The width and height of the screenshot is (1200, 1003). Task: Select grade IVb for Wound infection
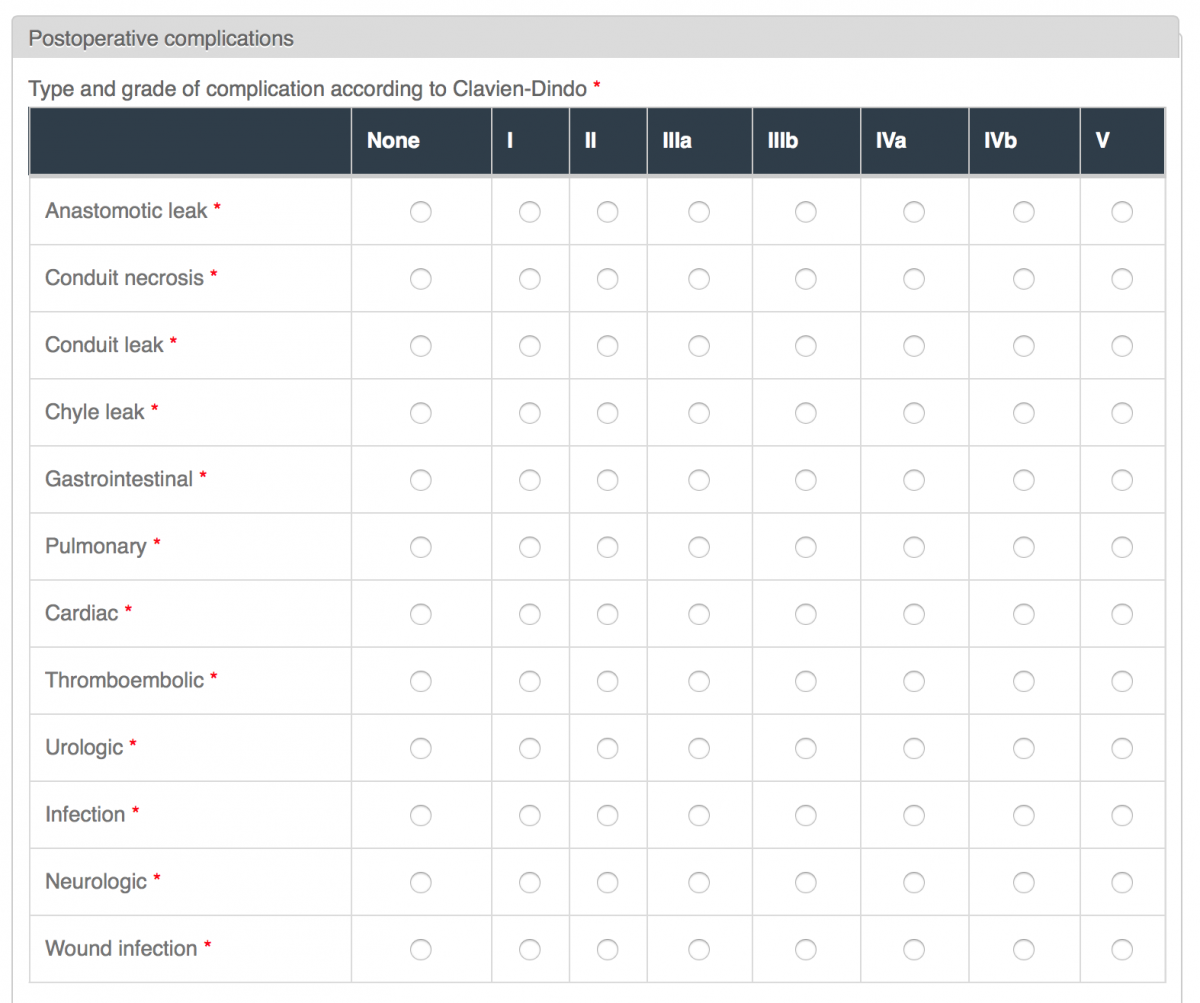tap(1023, 949)
